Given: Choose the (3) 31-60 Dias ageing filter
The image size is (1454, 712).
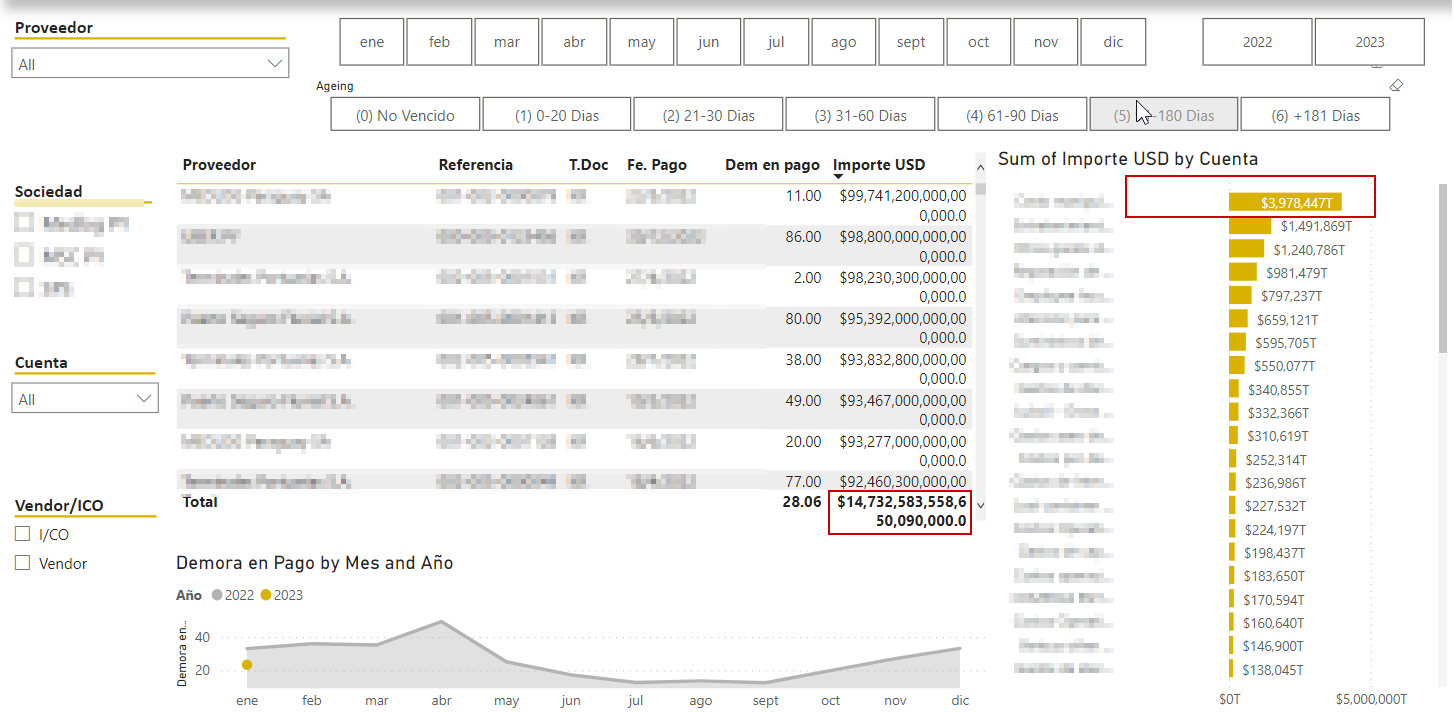Looking at the screenshot, I should click(860, 115).
